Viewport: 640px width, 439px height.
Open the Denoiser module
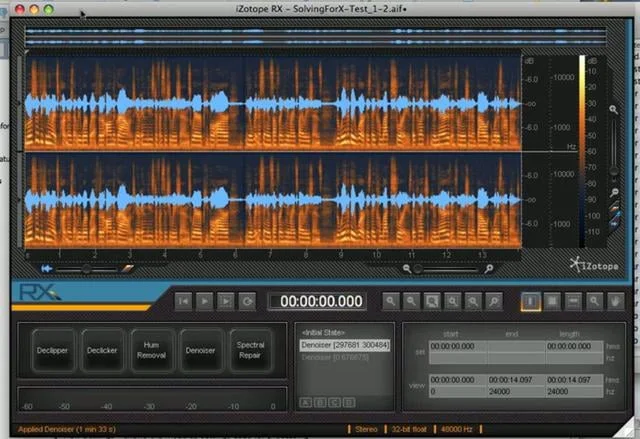coord(200,350)
